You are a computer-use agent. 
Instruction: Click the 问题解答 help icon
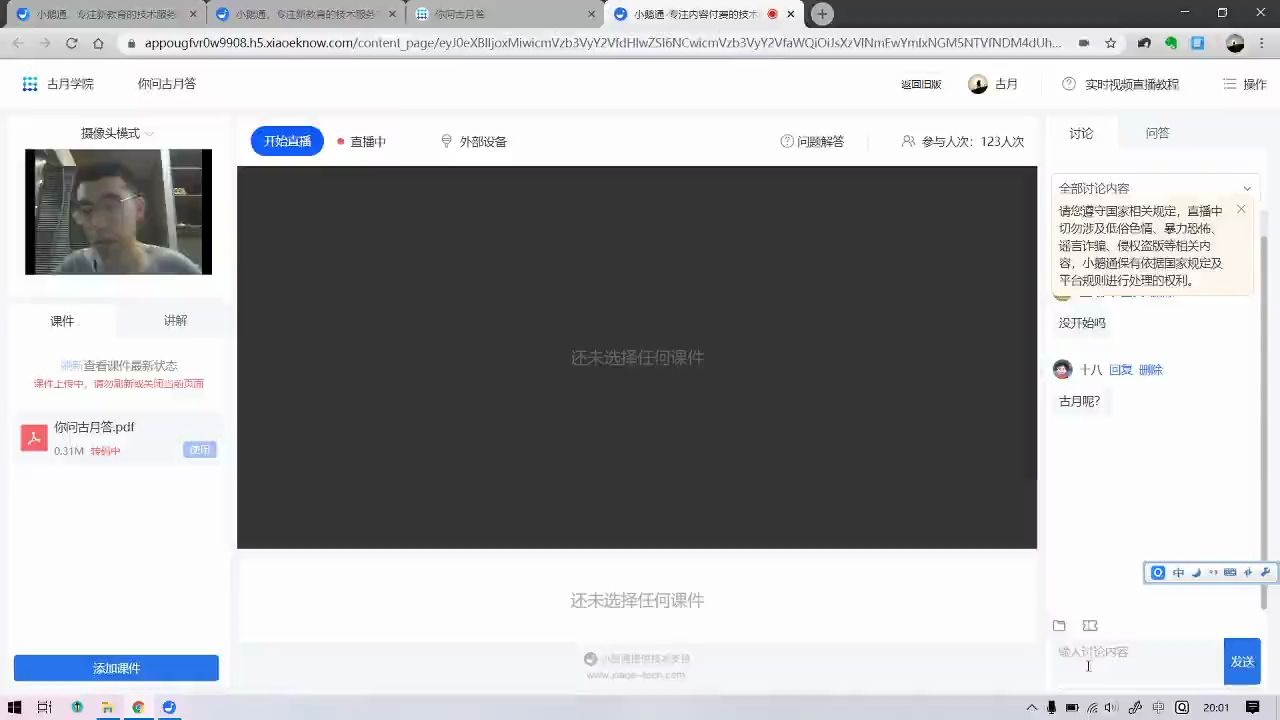787,141
